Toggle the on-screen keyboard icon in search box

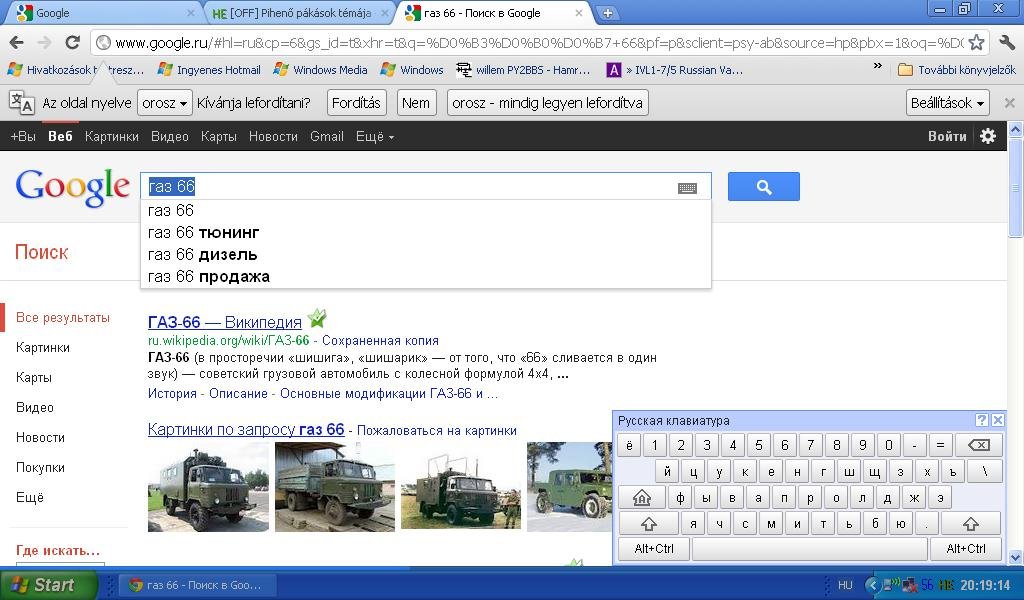pos(687,188)
